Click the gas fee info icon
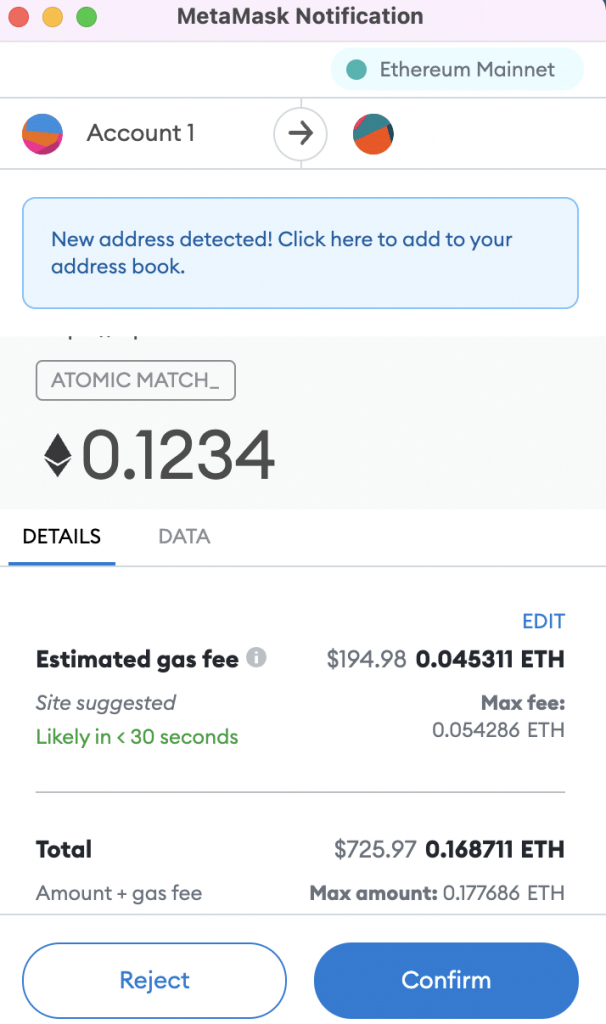 (256, 657)
